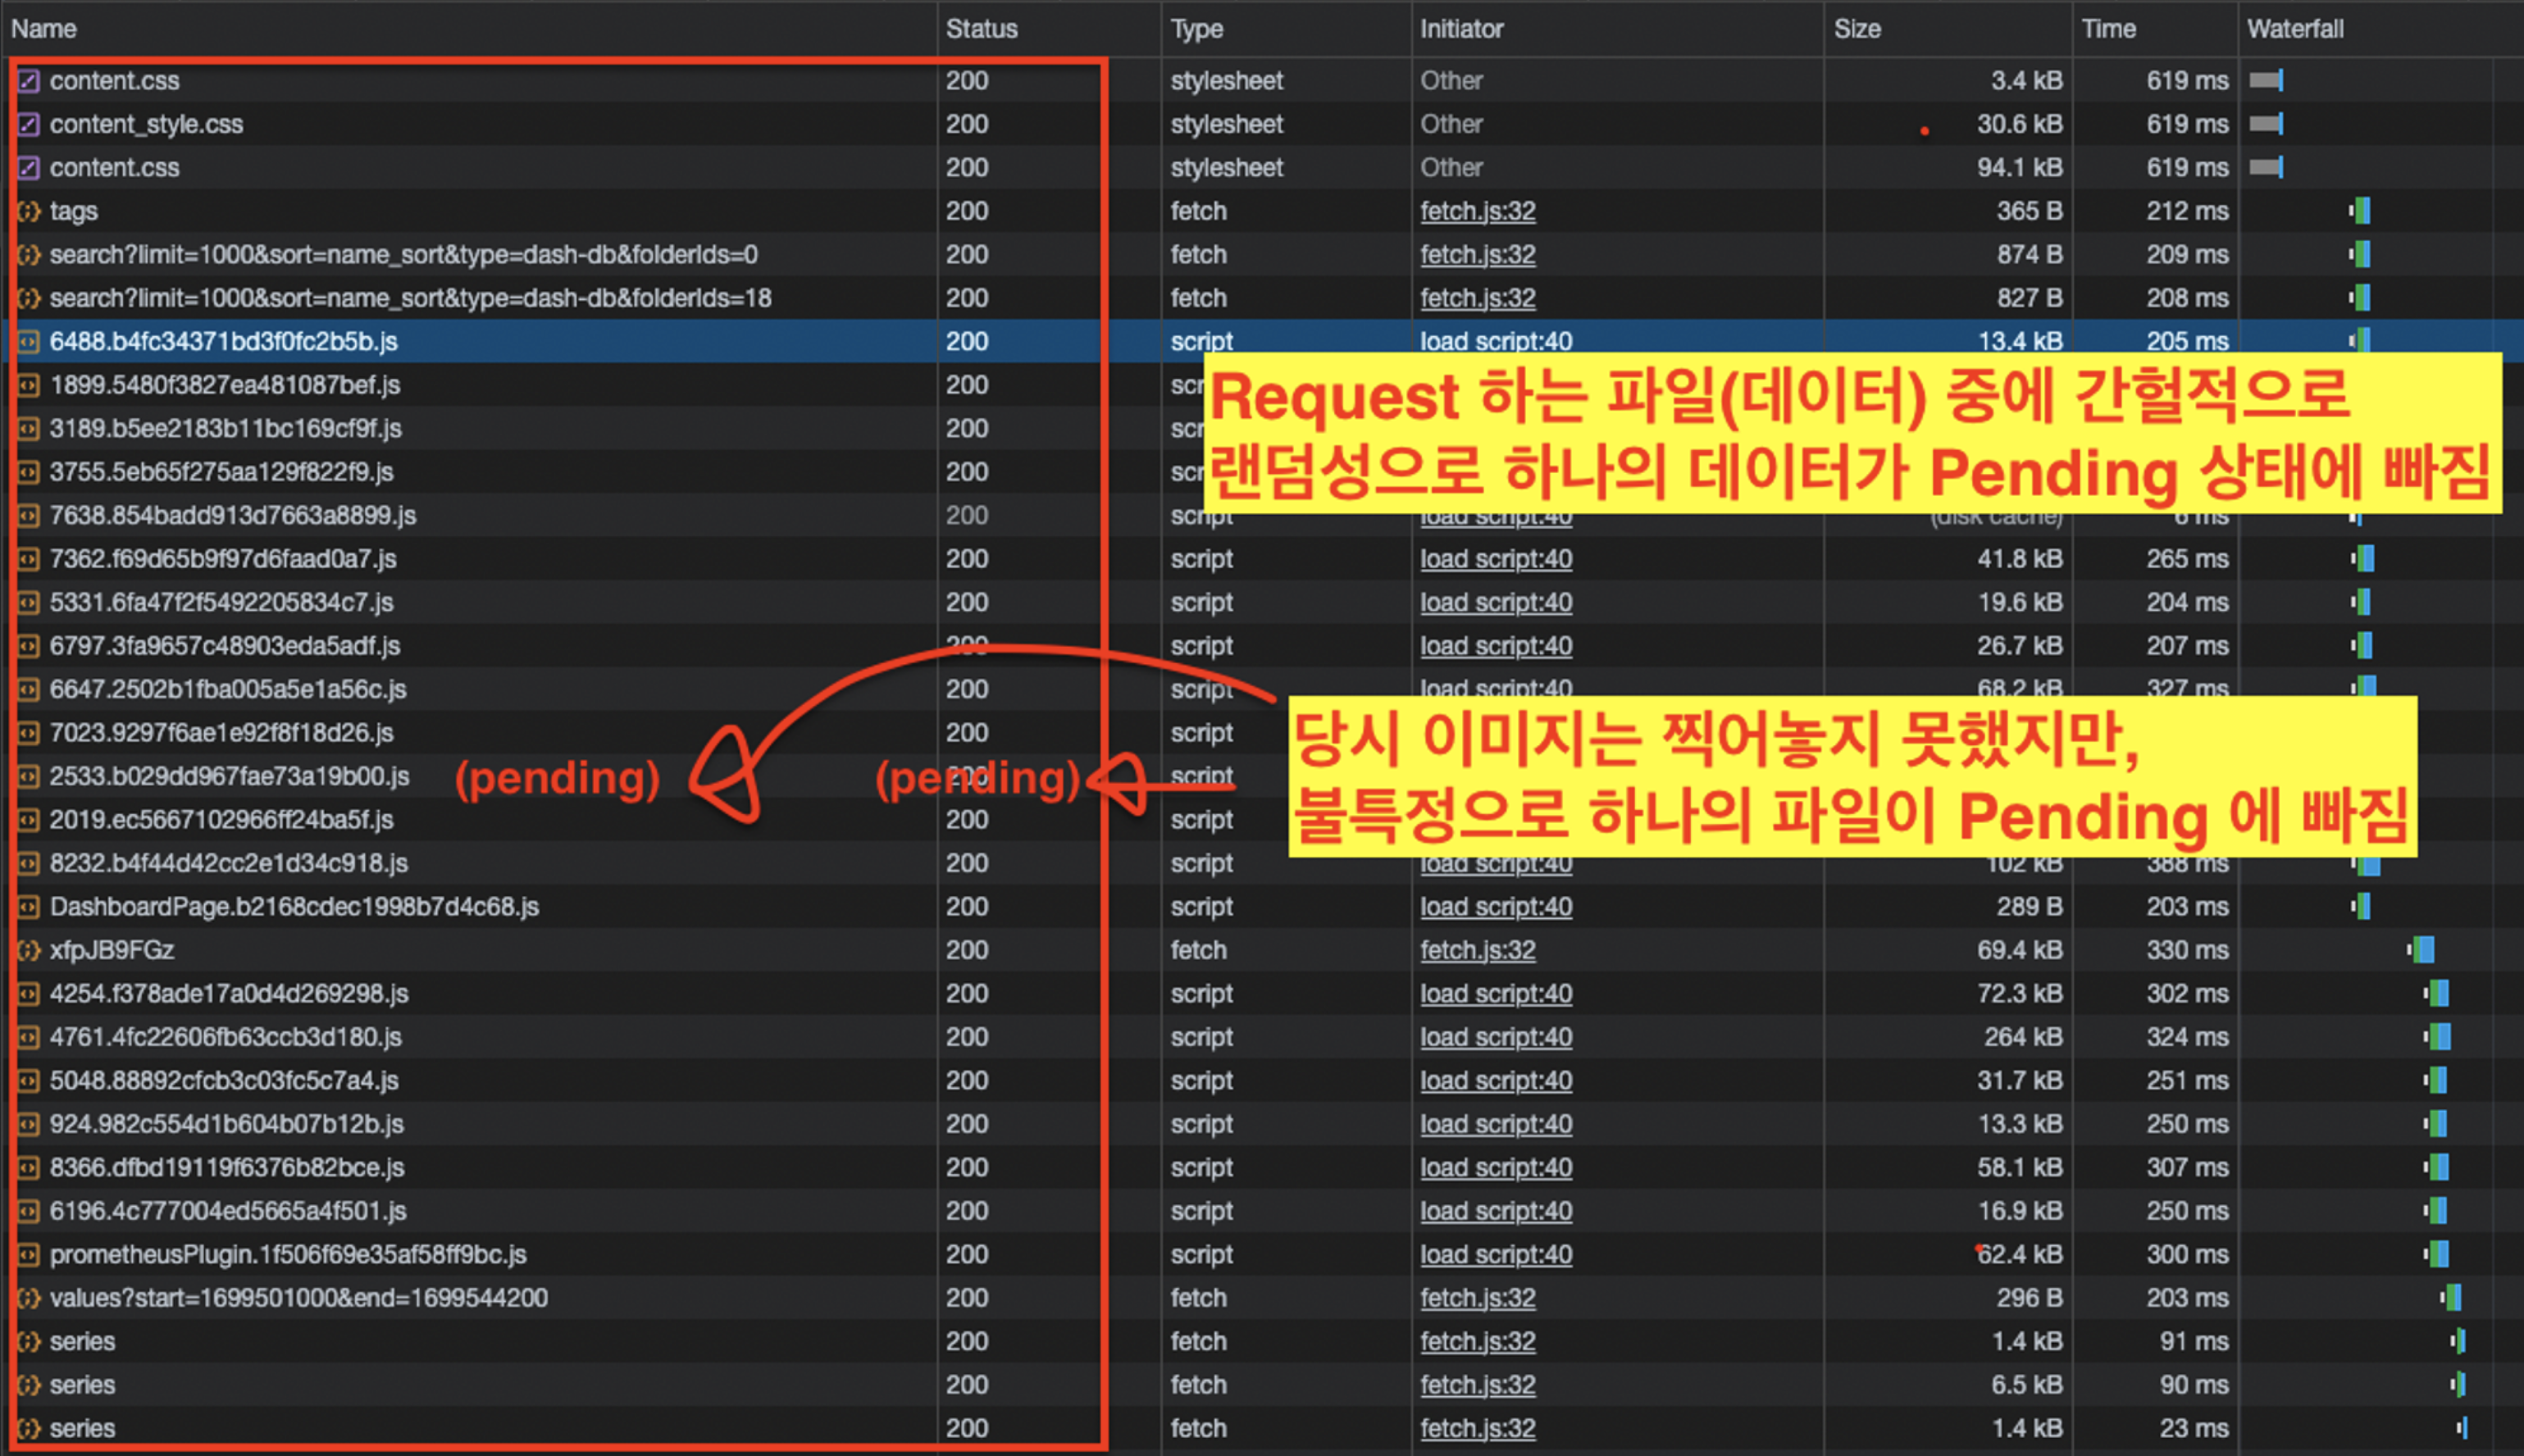Sort requests by the Name column header
Screen dimensions: 2524x1456
[x=44, y=29]
